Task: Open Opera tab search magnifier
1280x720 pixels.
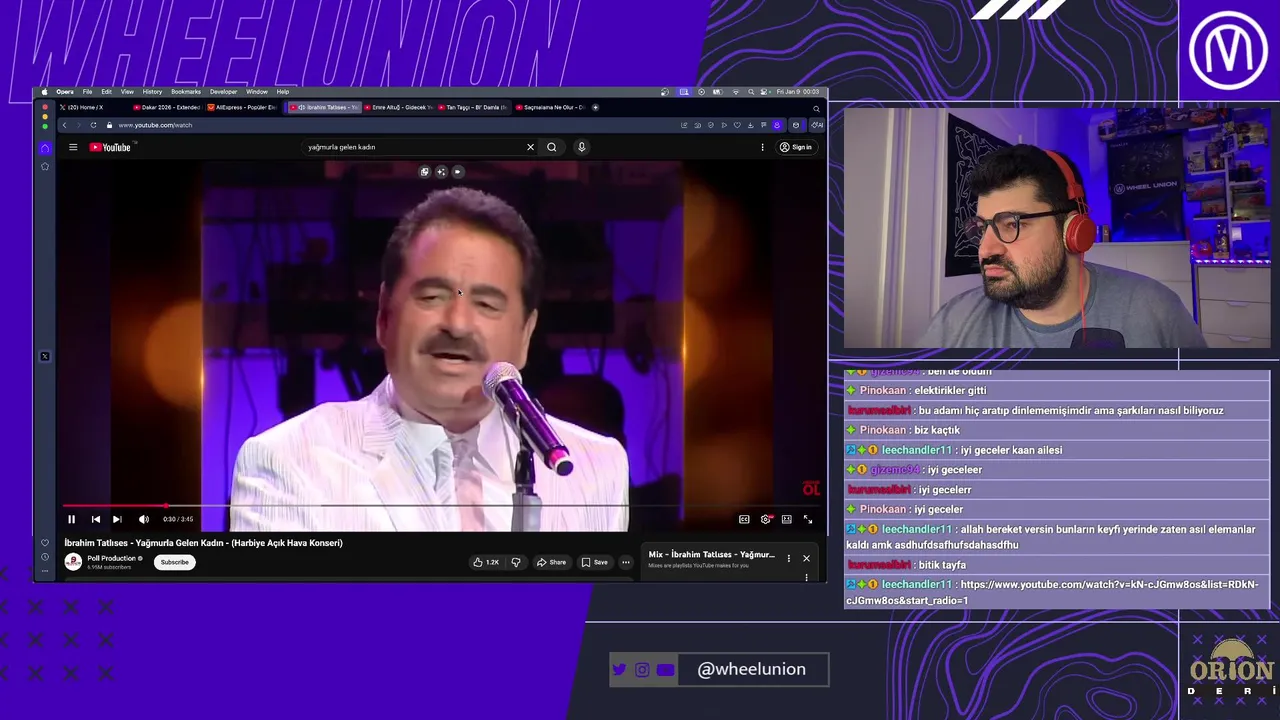Action: coord(816,109)
